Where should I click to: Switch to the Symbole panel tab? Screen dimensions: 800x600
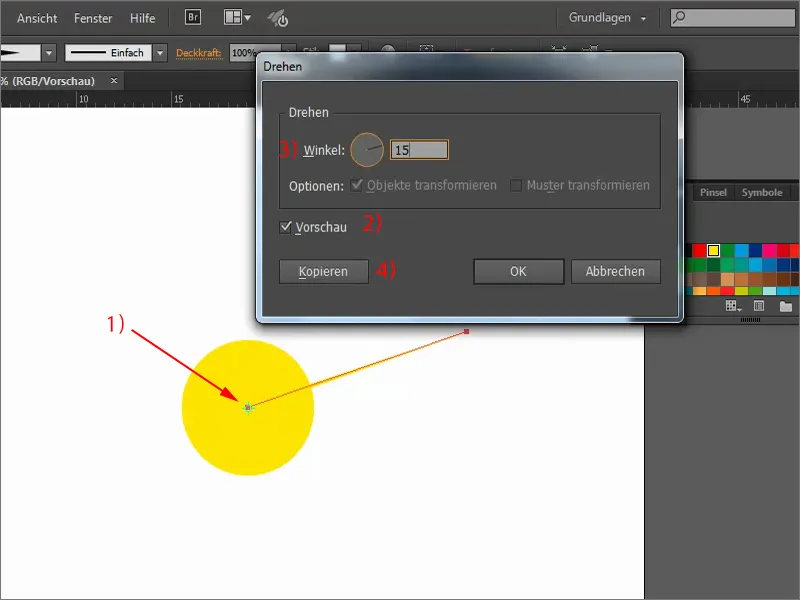[x=762, y=192]
